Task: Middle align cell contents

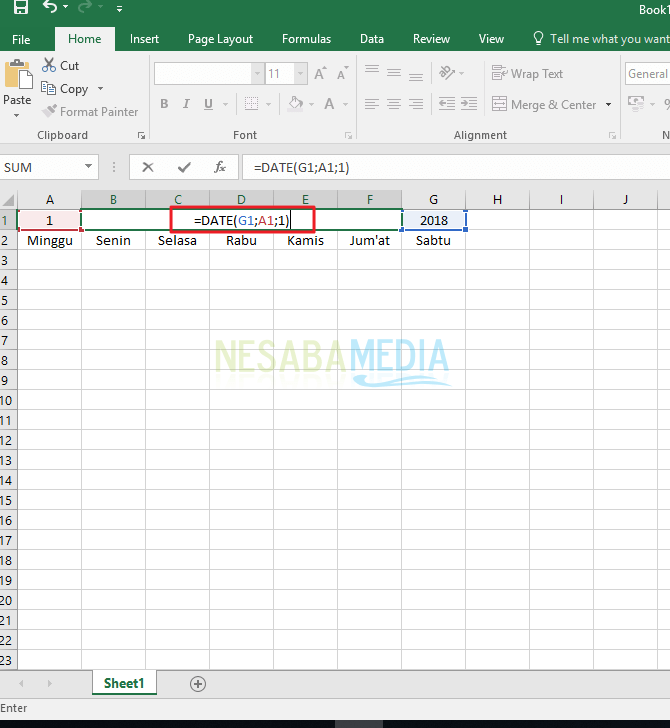Action: pyautogui.click(x=394, y=73)
